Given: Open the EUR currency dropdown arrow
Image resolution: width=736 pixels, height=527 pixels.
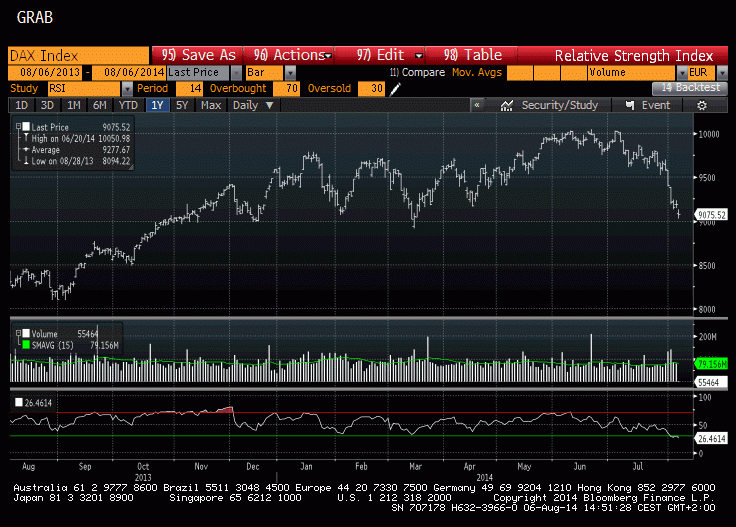Looking at the screenshot, I should pyautogui.click(x=722, y=73).
